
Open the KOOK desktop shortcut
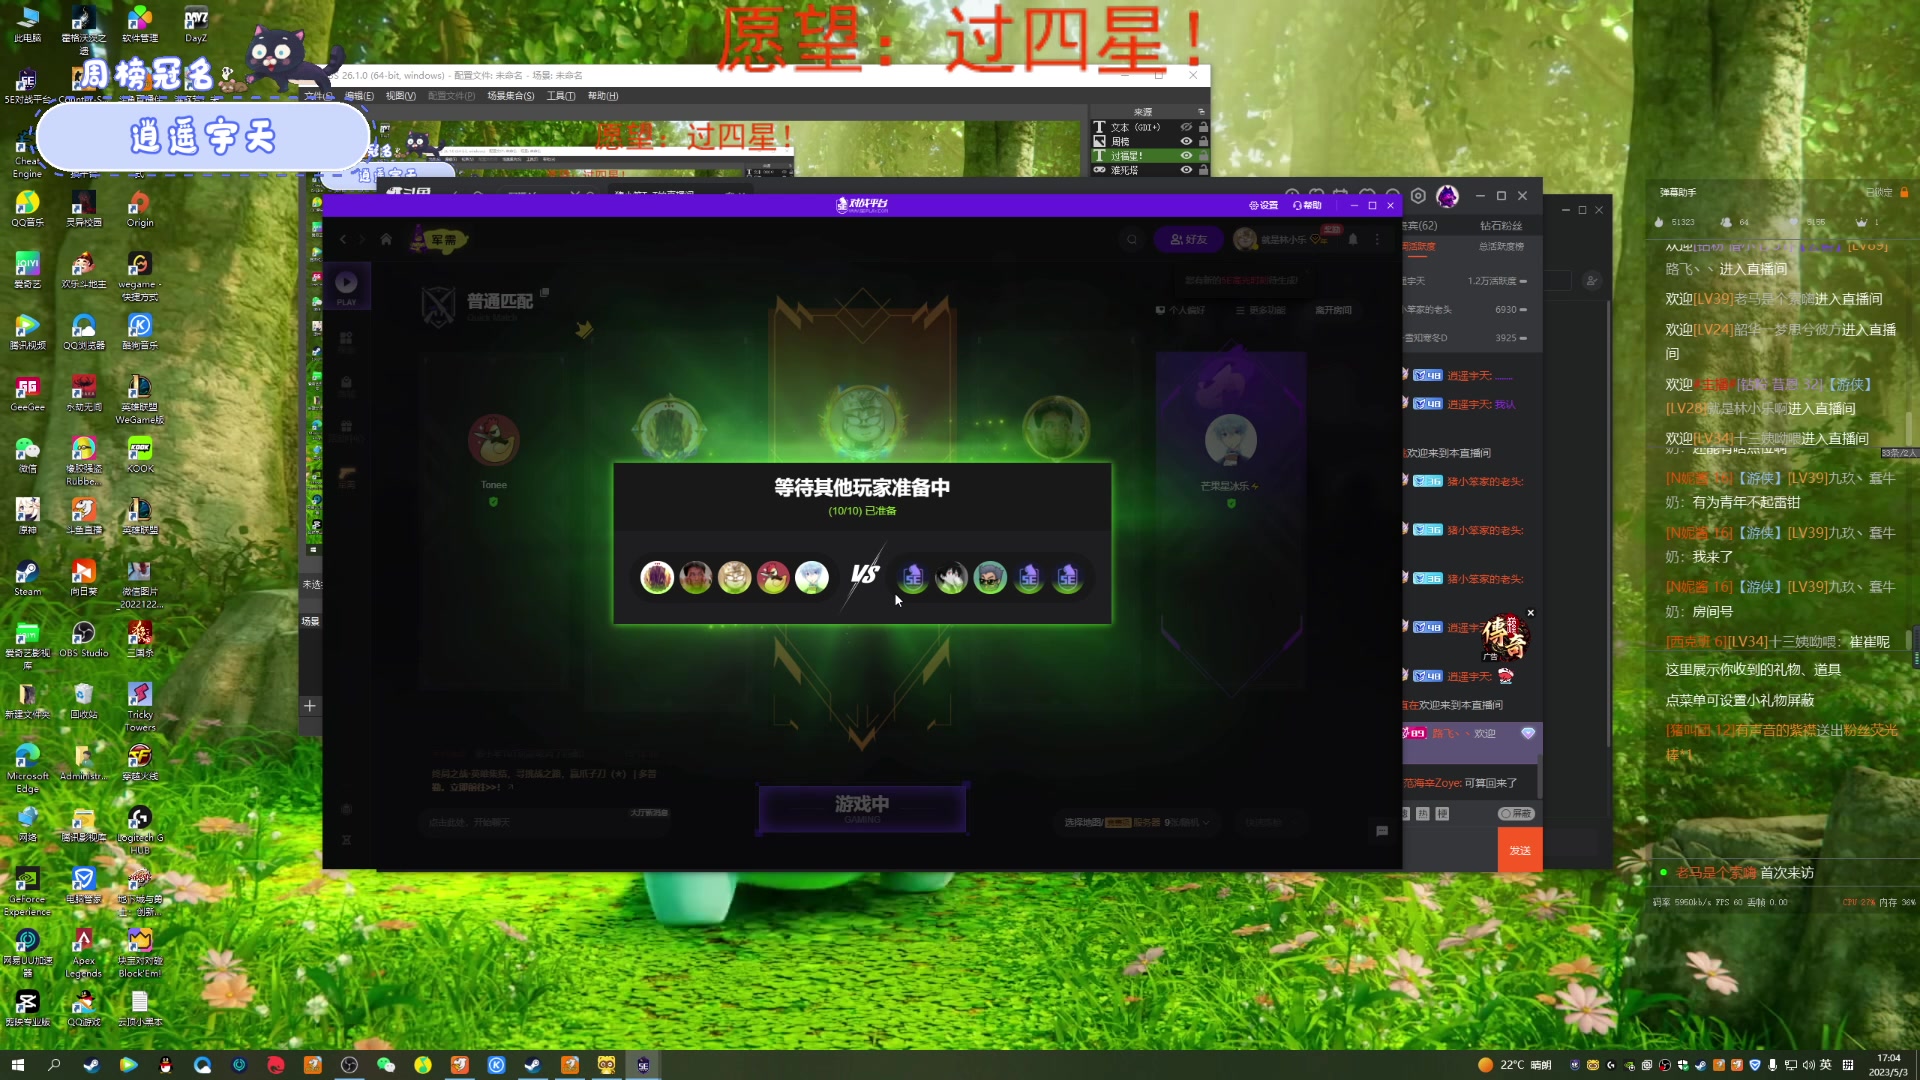click(140, 455)
